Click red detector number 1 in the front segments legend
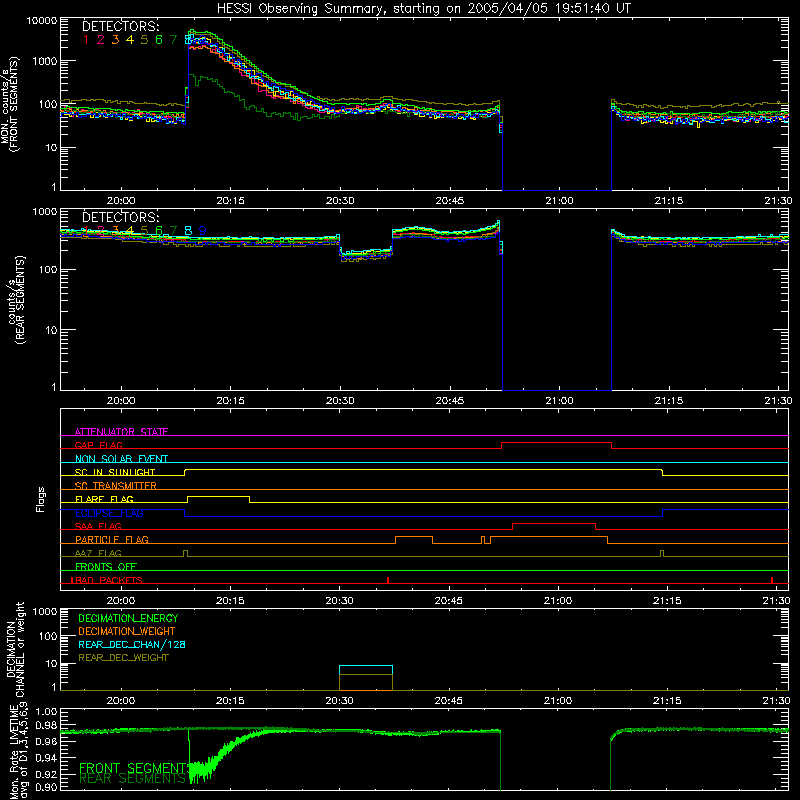The width and height of the screenshot is (800, 800). point(86,40)
